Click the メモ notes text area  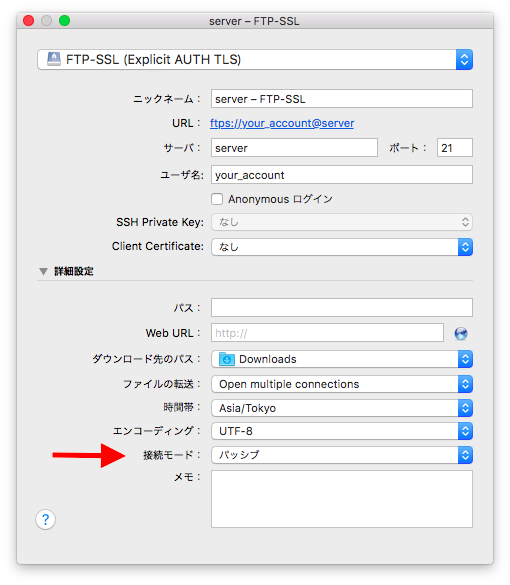pos(342,499)
